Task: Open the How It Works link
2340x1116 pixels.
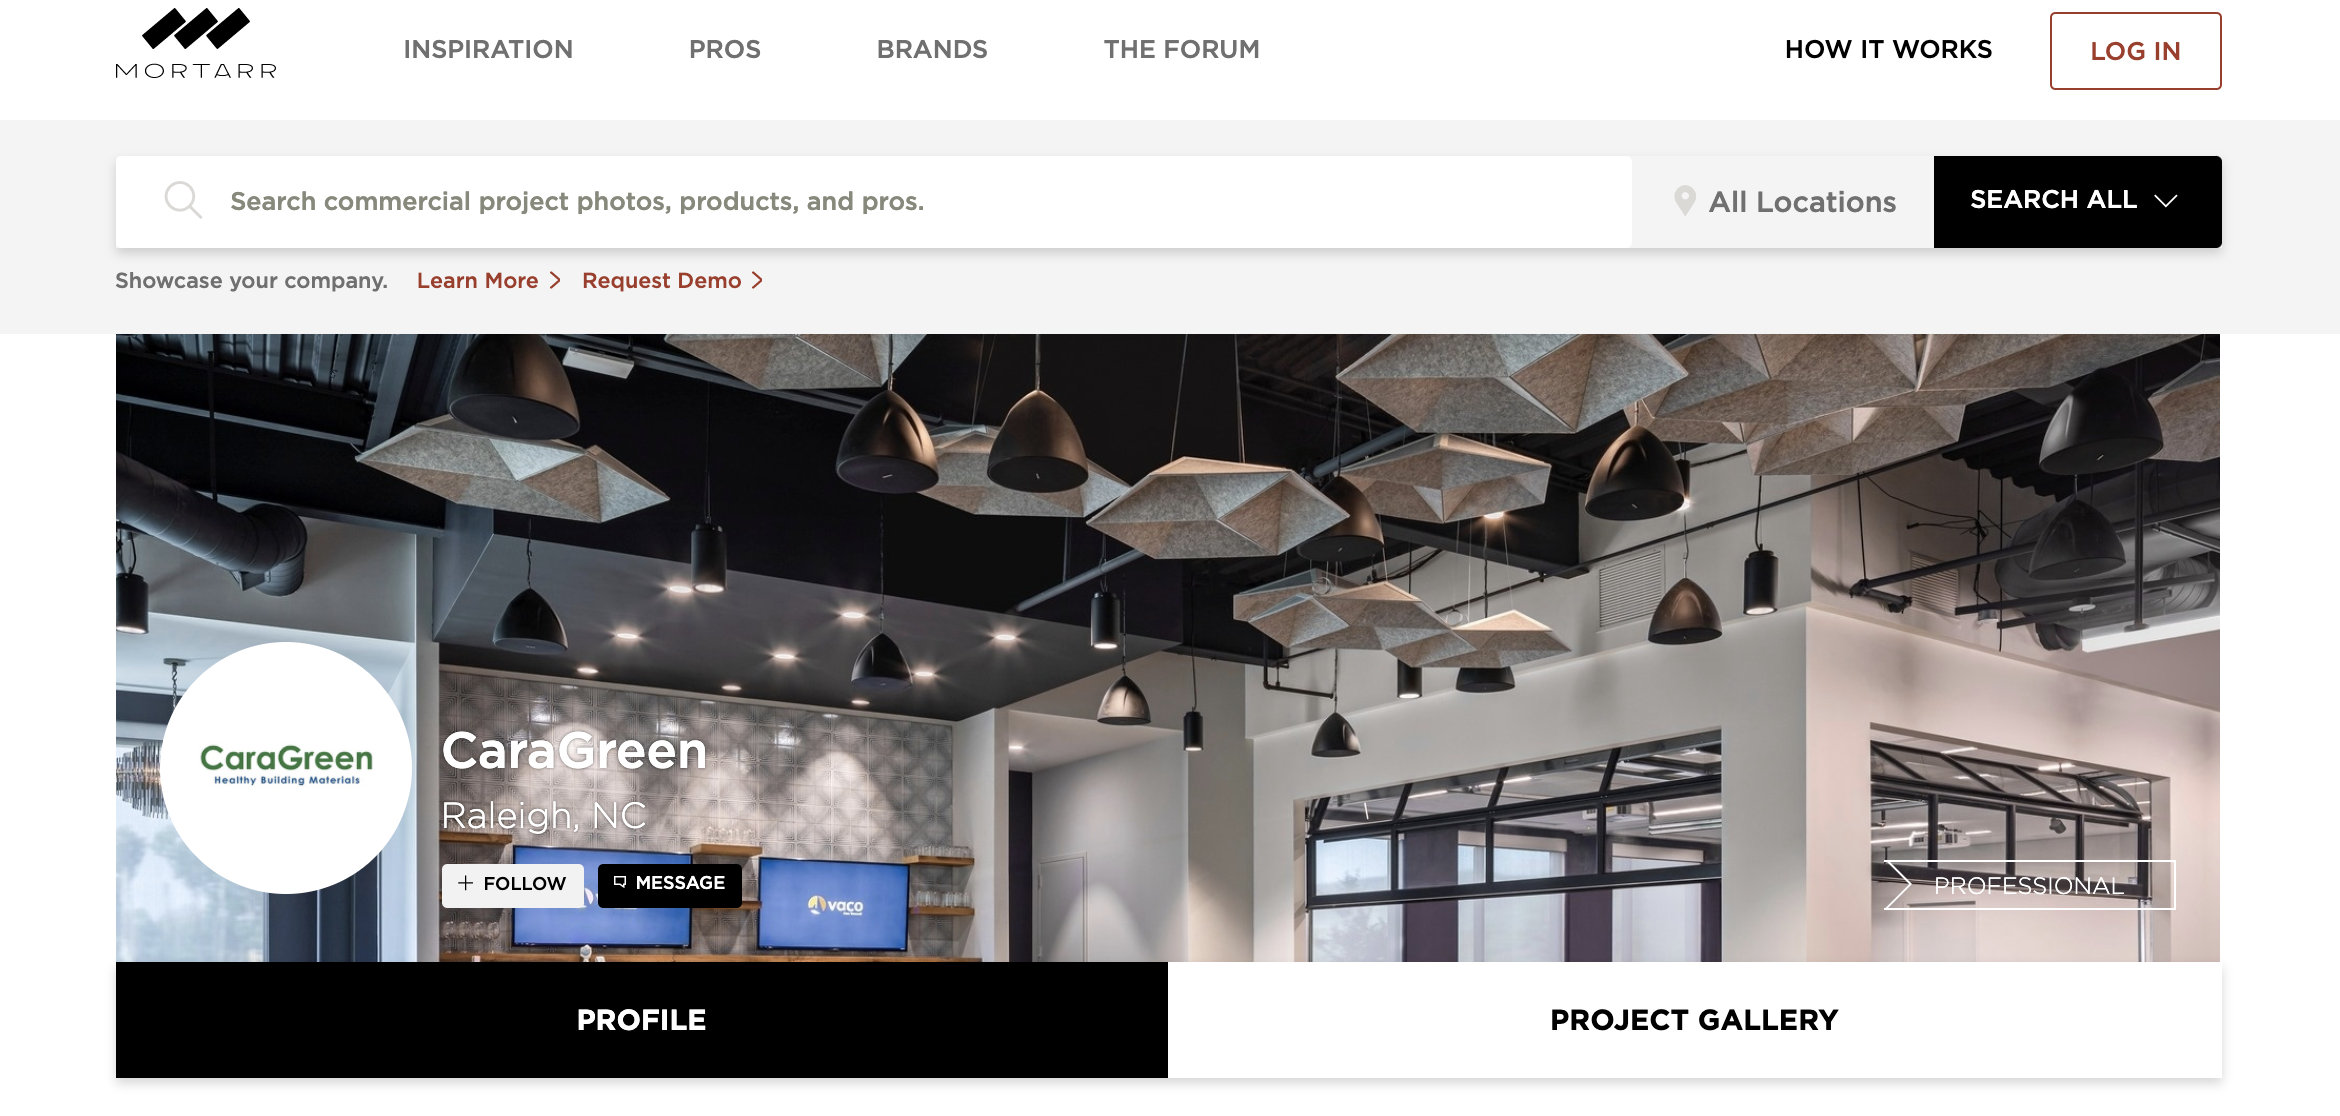Action: [1888, 49]
